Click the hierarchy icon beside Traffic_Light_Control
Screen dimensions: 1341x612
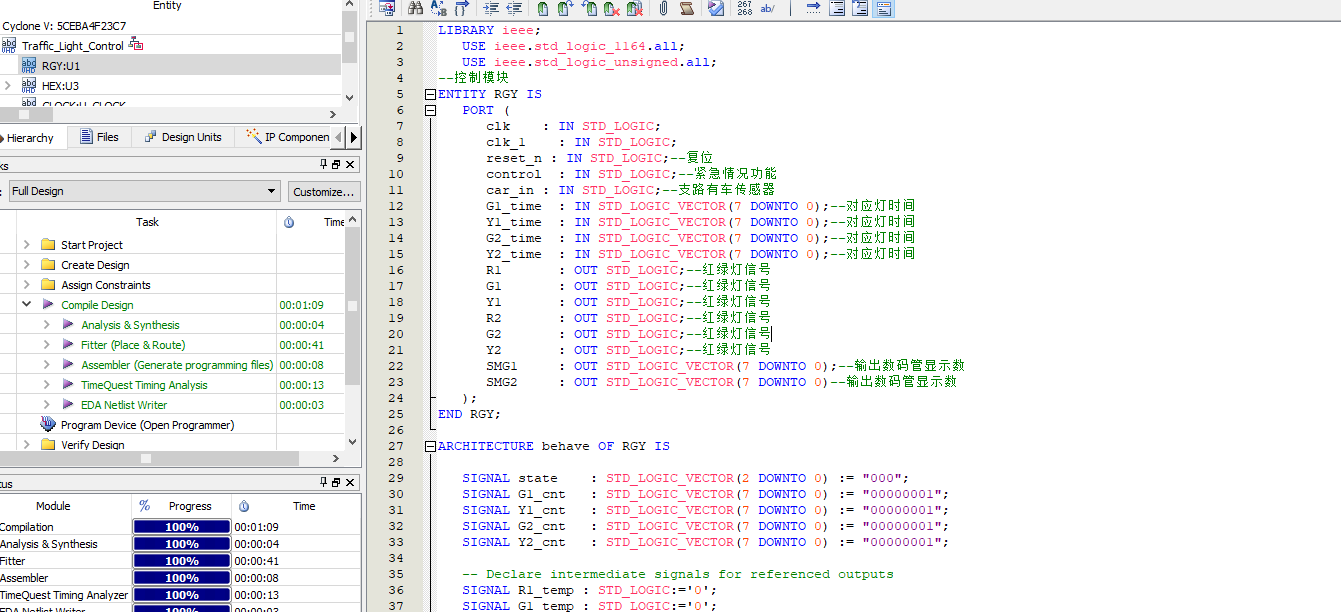click(137, 45)
